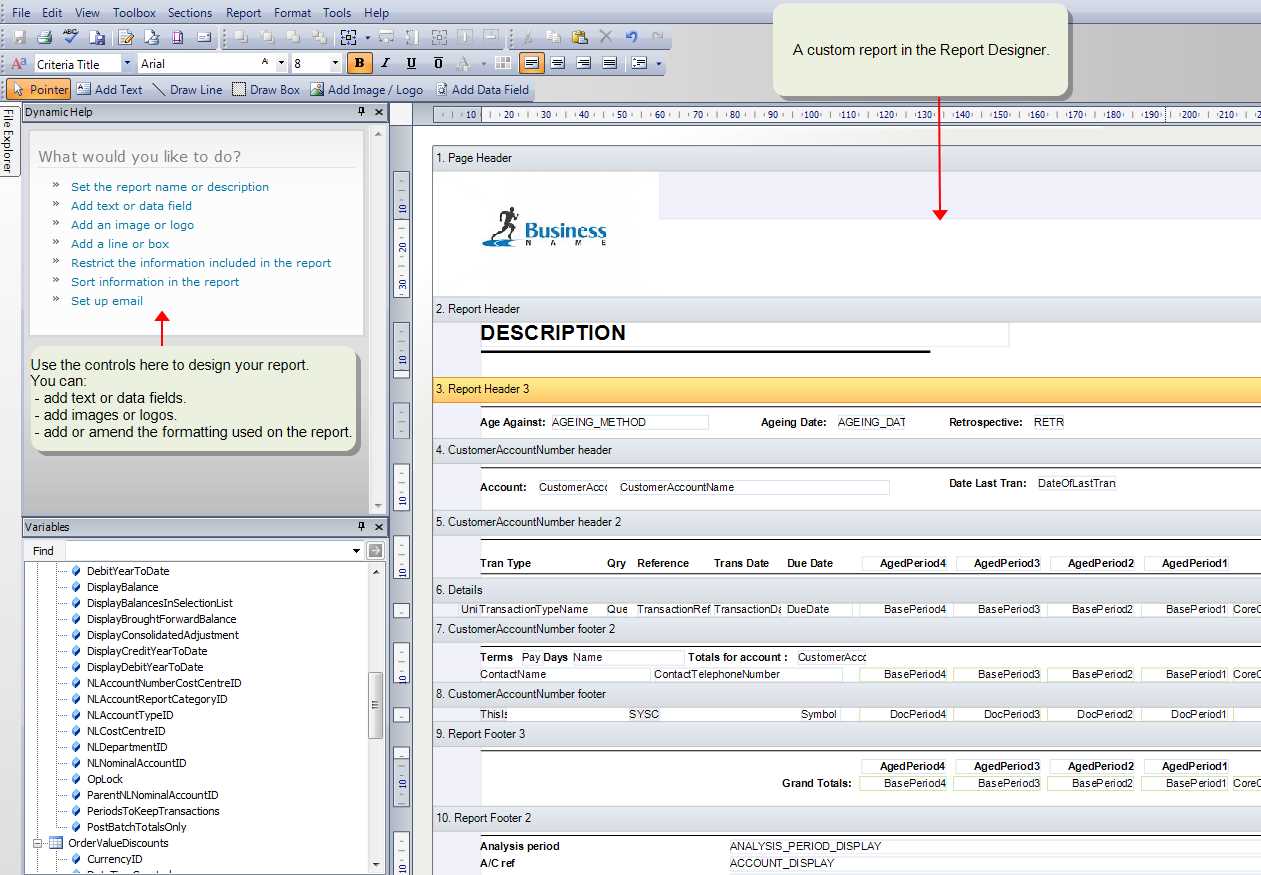Activate the Pointer tool
The height and width of the screenshot is (875, 1261).
coord(39,89)
